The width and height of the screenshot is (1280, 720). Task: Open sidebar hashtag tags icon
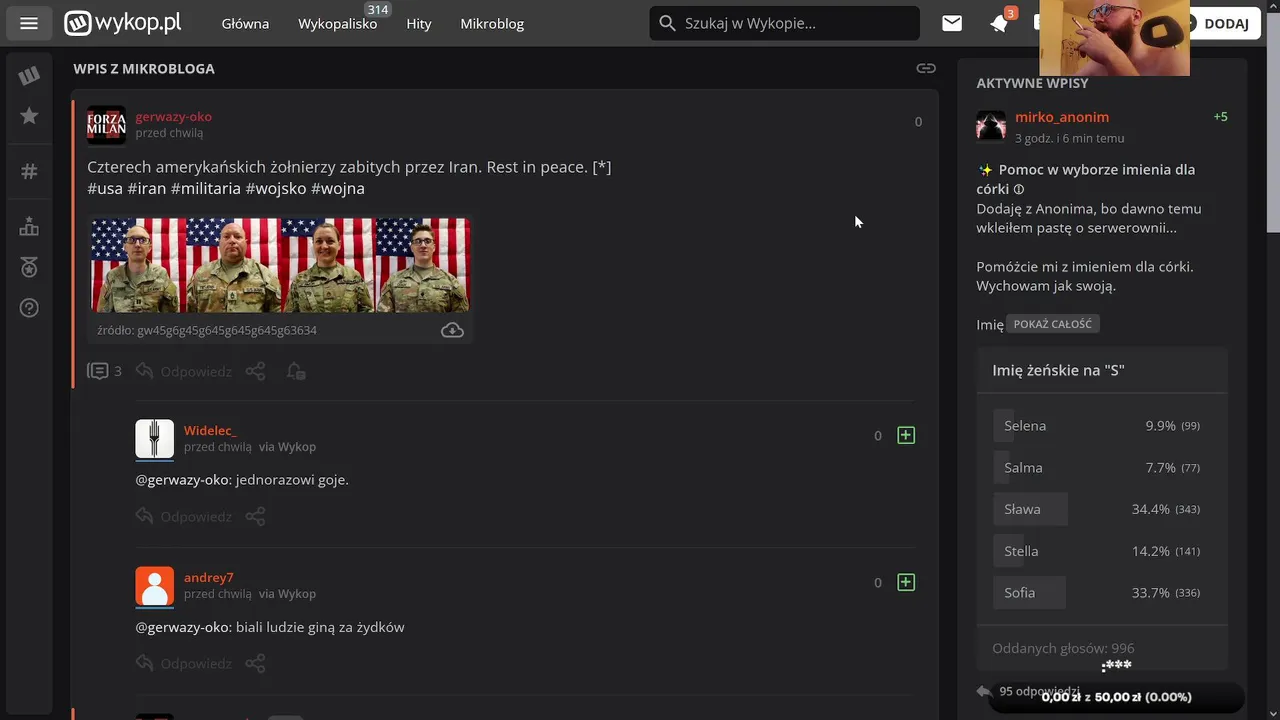[x=29, y=171]
